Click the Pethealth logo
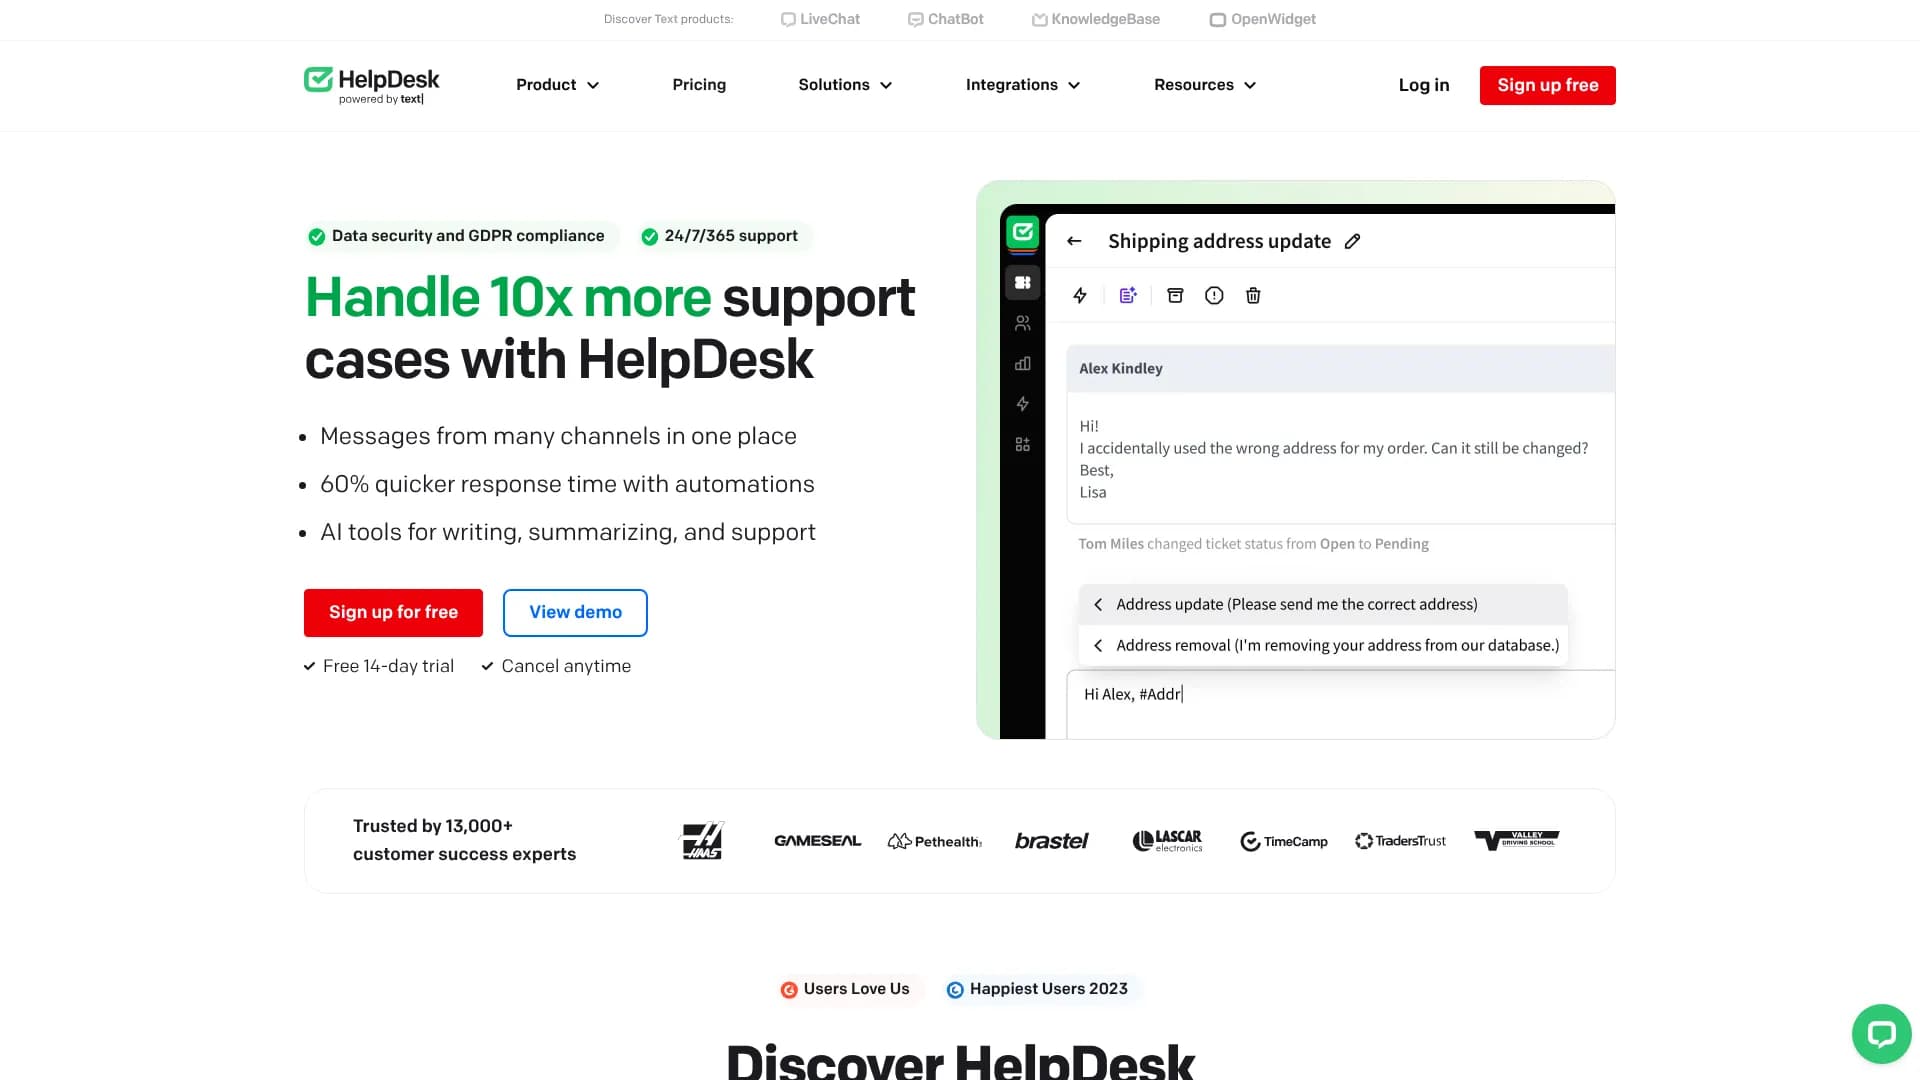This screenshot has width=1920, height=1080. [x=934, y=841]
